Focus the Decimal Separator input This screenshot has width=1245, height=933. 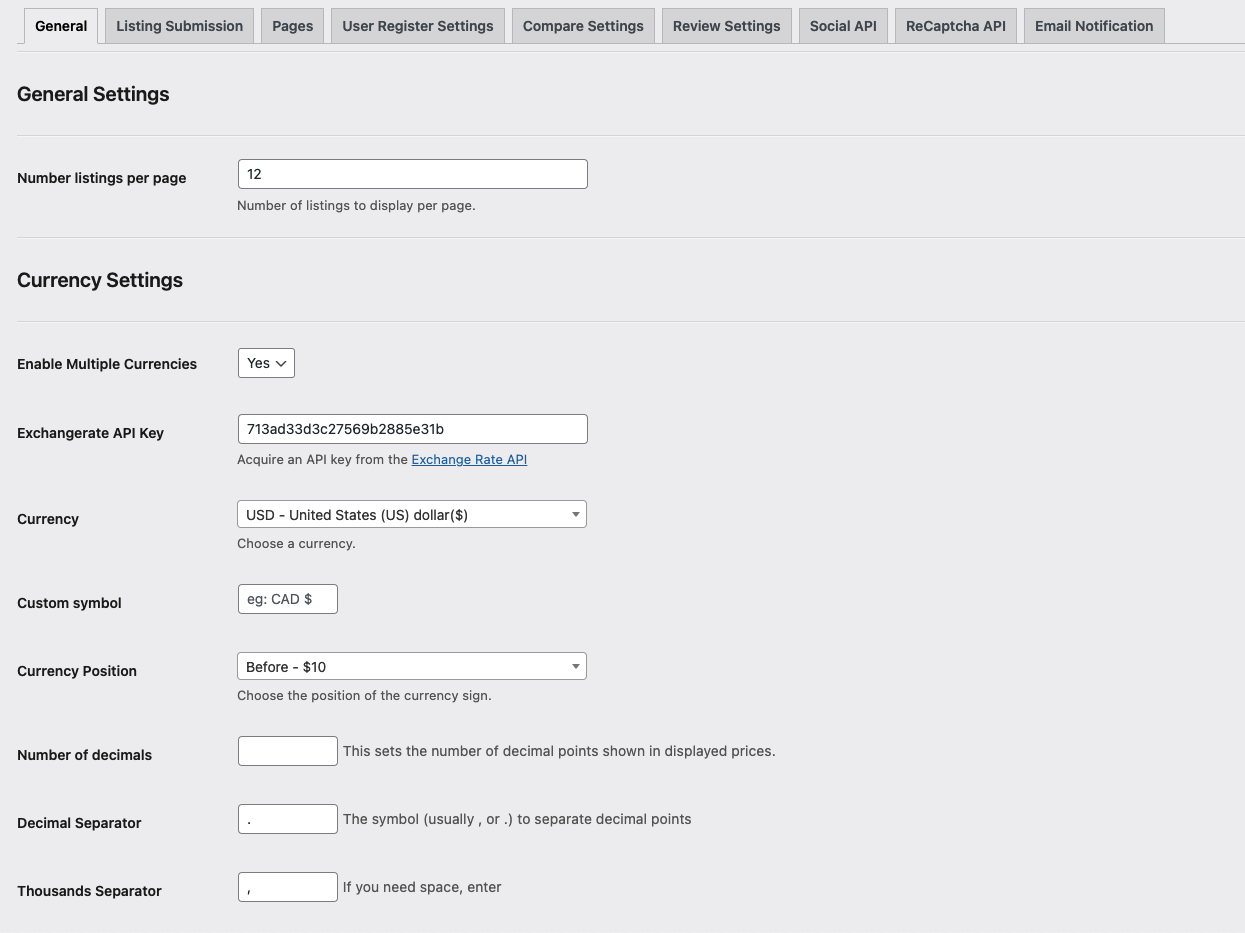(x=287, y=819)
